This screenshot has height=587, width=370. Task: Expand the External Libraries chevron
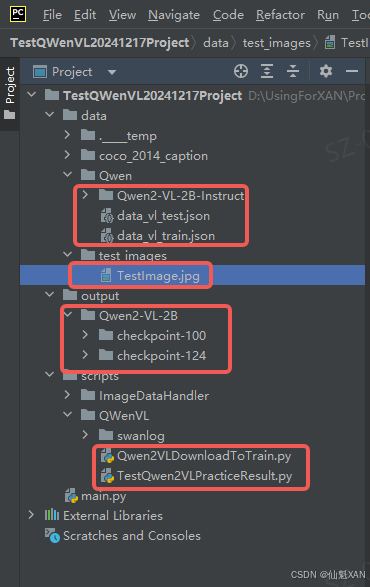click(x=31, y=515)
